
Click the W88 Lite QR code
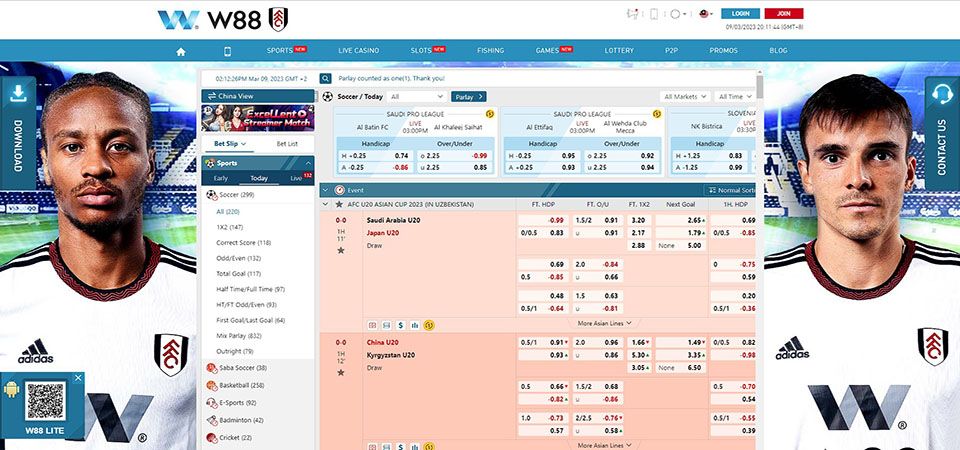(45, 401)
